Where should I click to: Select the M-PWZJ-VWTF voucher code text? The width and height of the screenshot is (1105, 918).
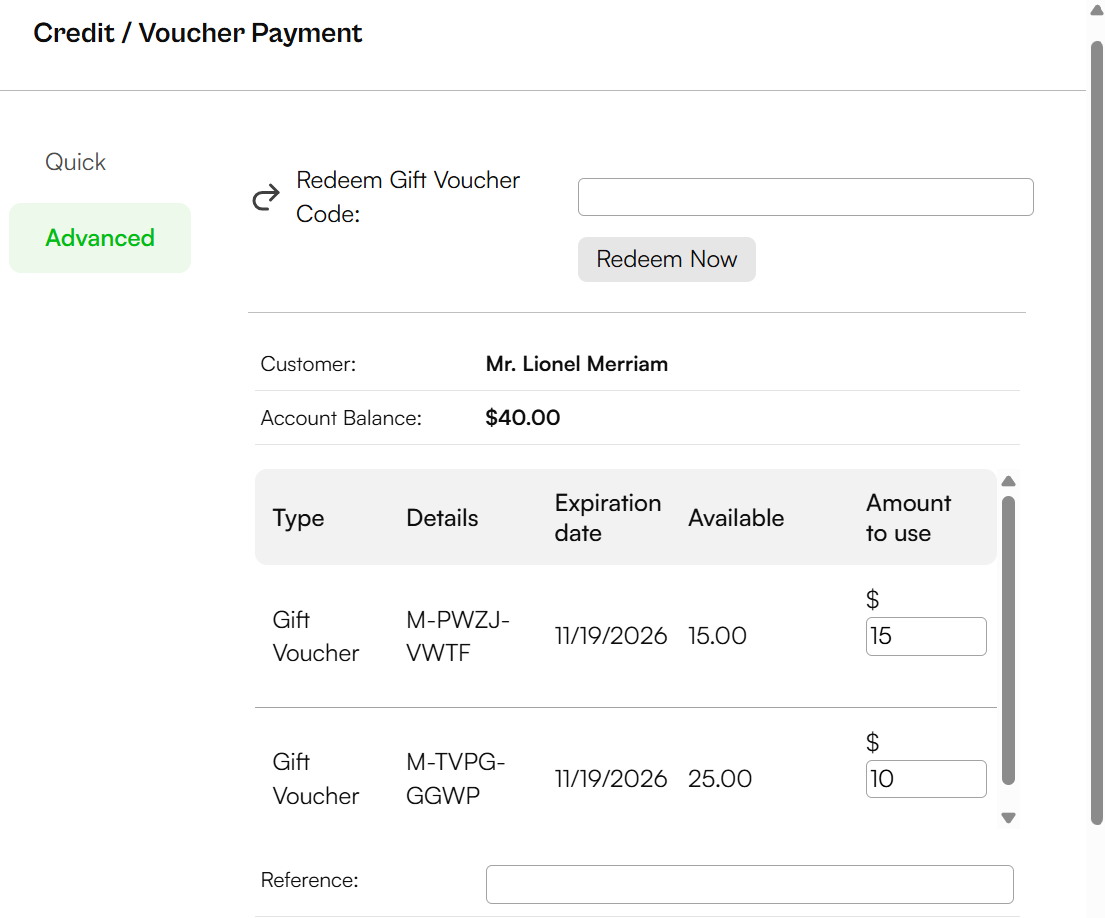(x=457, y=636)
